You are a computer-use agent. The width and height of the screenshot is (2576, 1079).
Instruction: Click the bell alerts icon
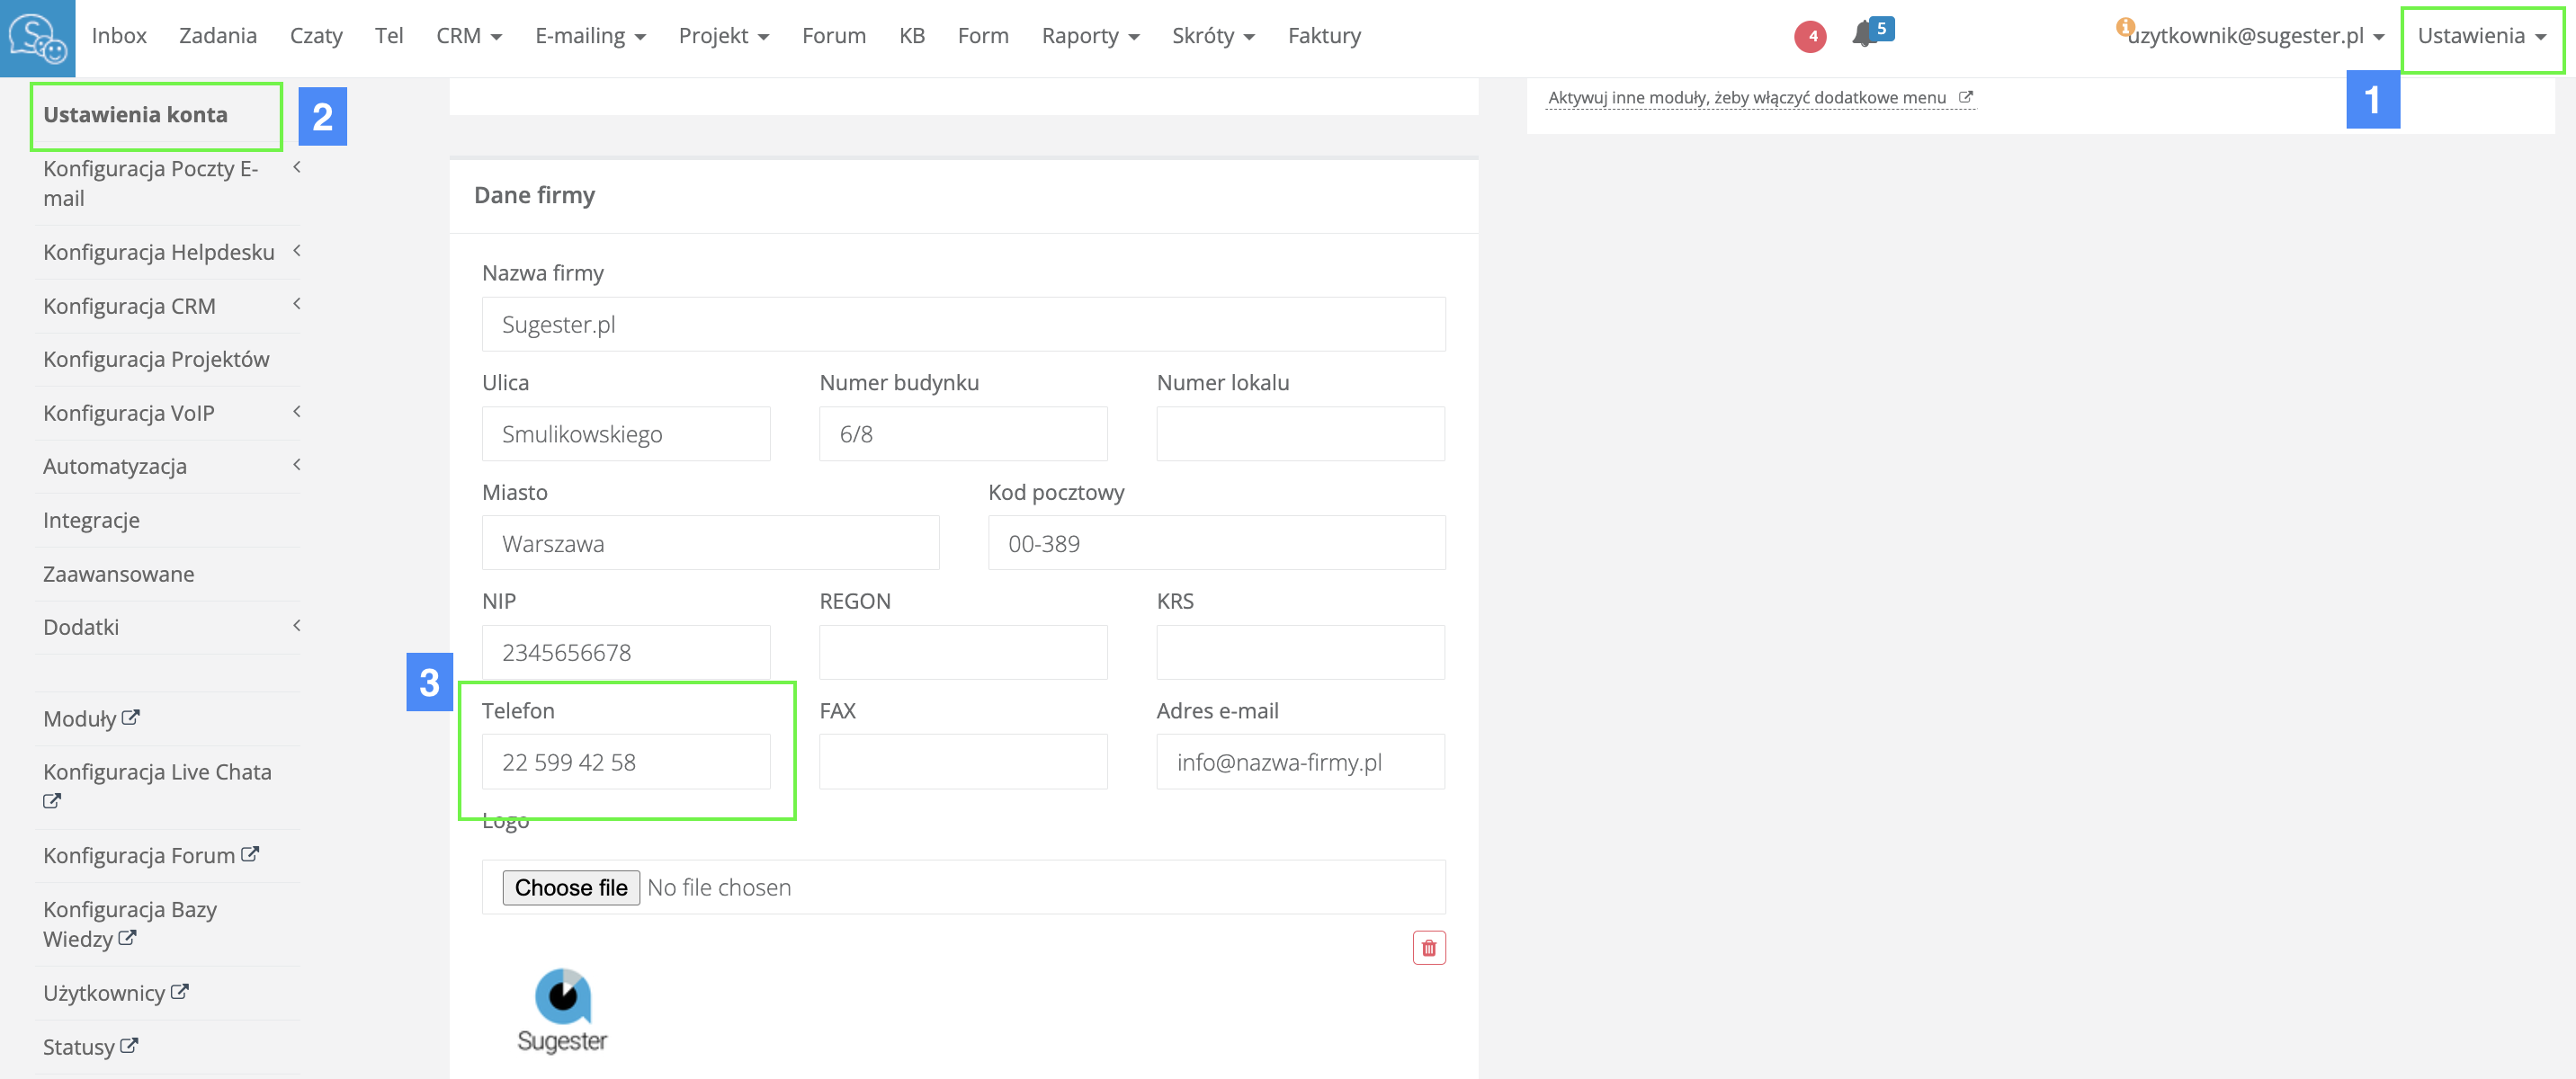[1862, 35]
